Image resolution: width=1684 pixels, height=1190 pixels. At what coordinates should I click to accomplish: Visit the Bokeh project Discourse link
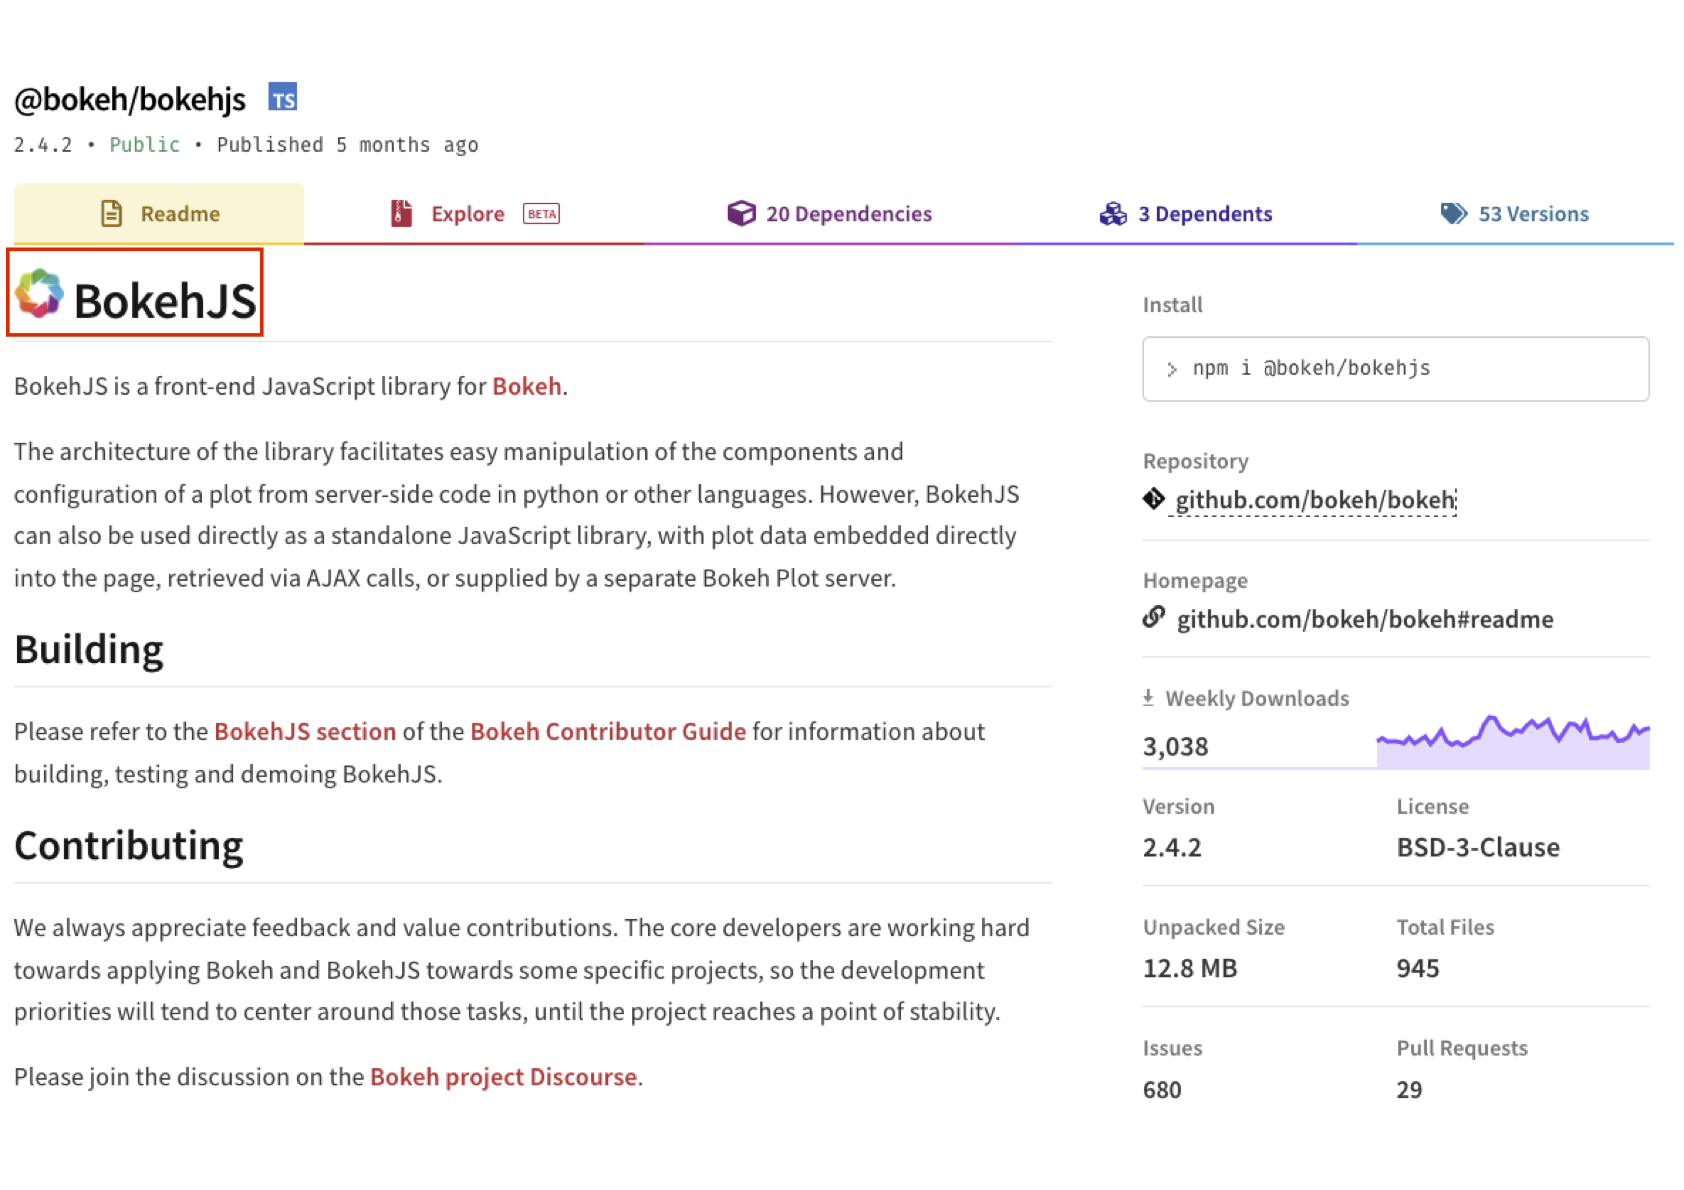[x=503, y=1077]
